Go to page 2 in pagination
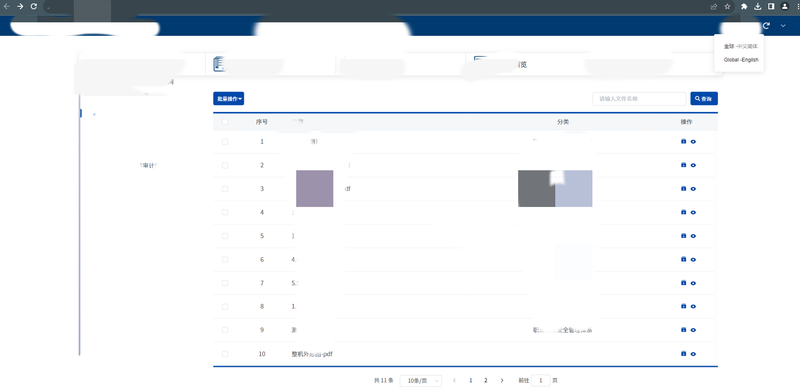This screenshot has width=800, height=392. coord(486,381)
